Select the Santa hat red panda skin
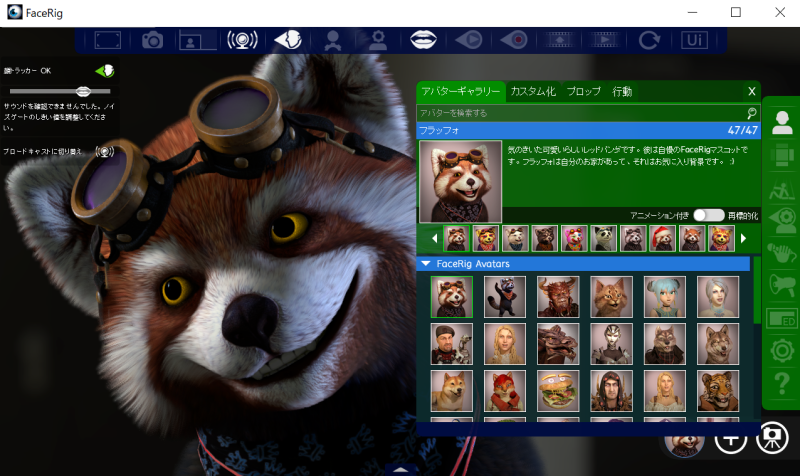 pyautogui.click(x=662, y=238)
